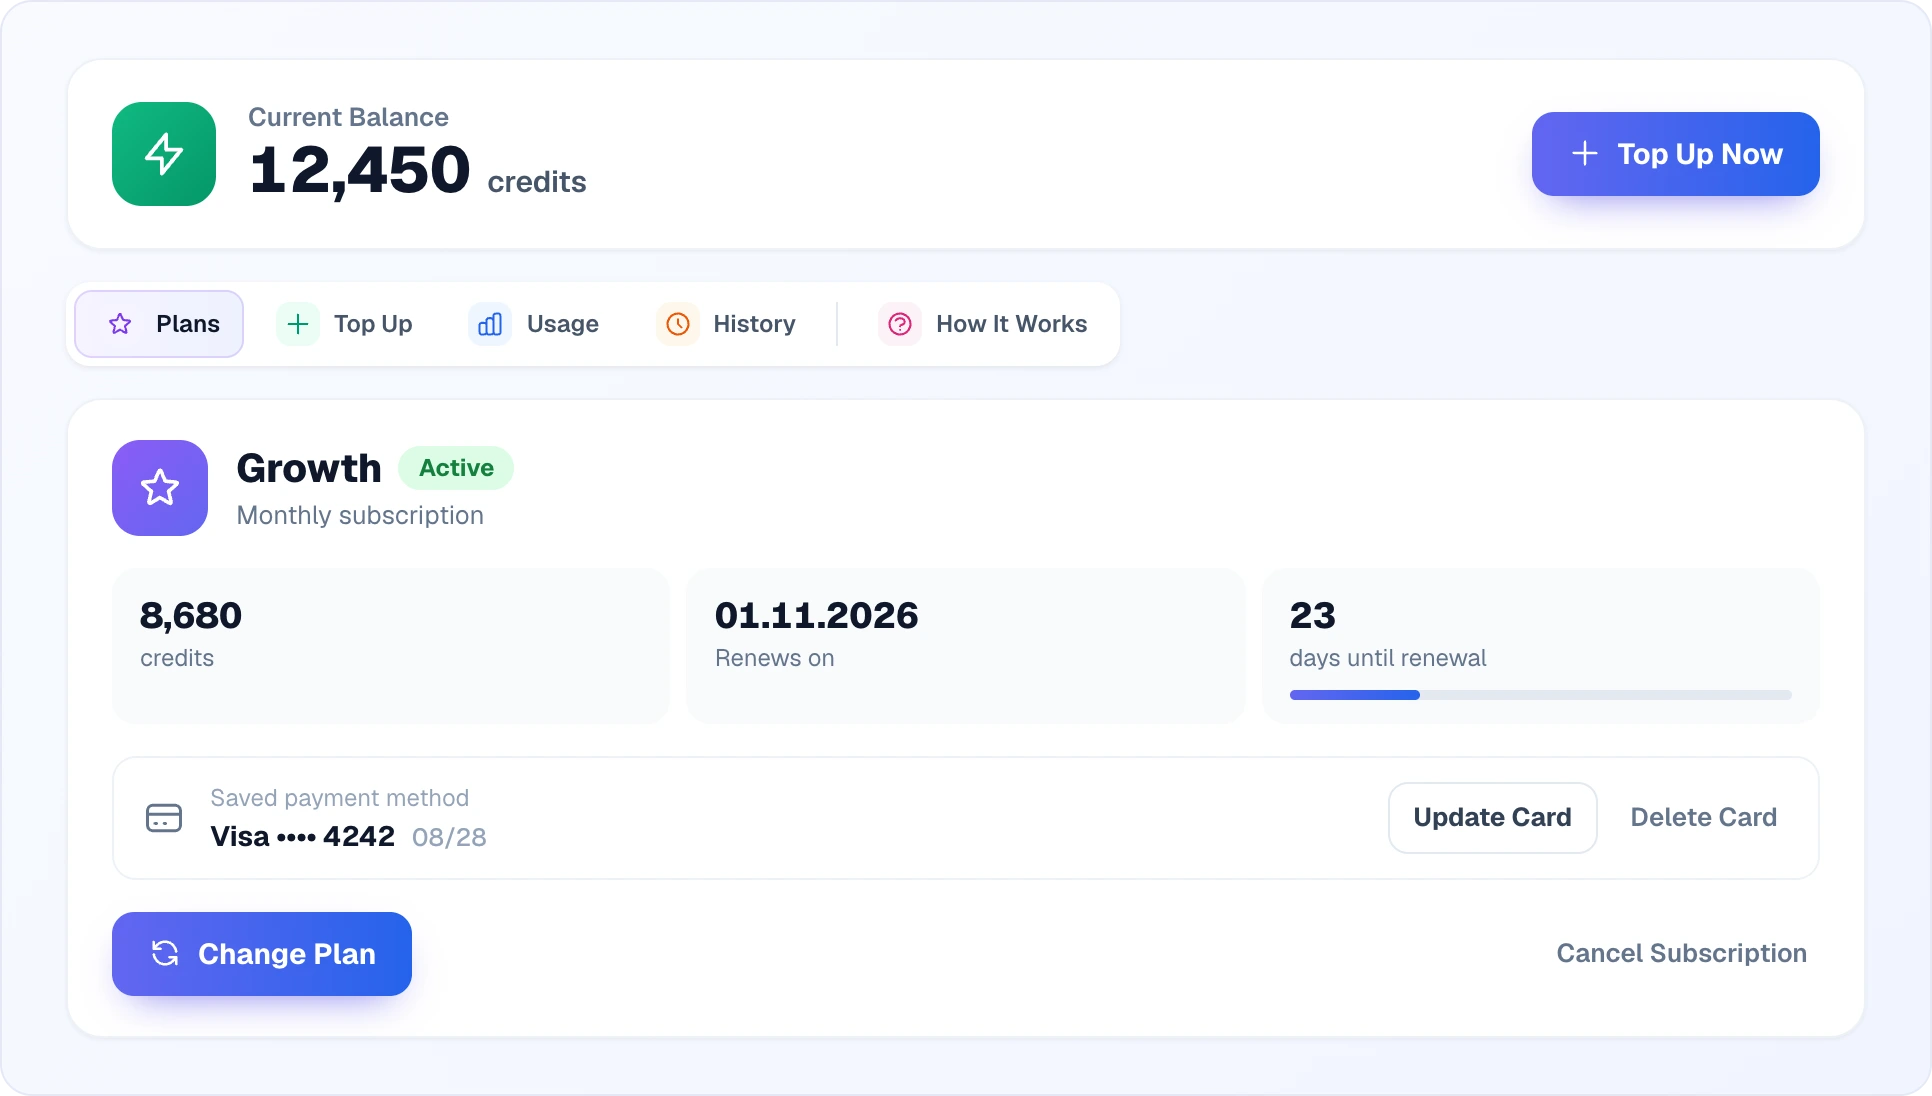Click Delete Card
1932x1096 pixels.
point(1704,818)
